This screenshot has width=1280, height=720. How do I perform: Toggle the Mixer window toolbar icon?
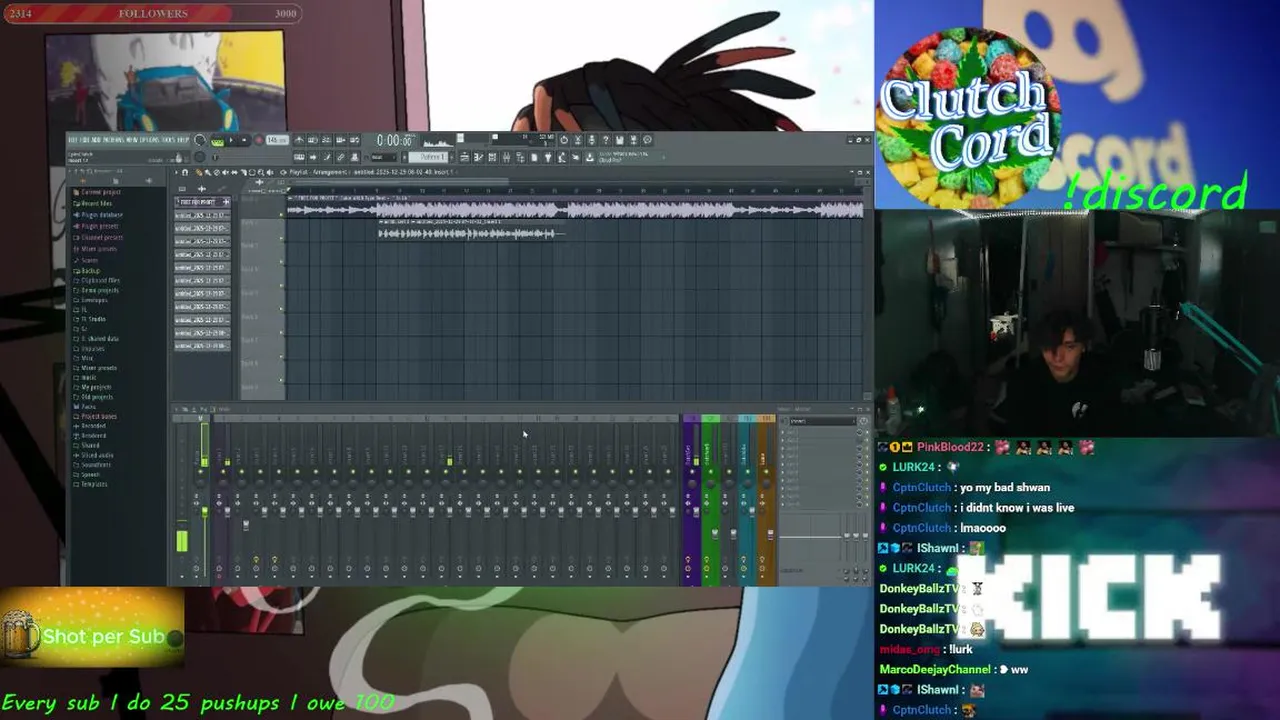click(x=506, y=157)
